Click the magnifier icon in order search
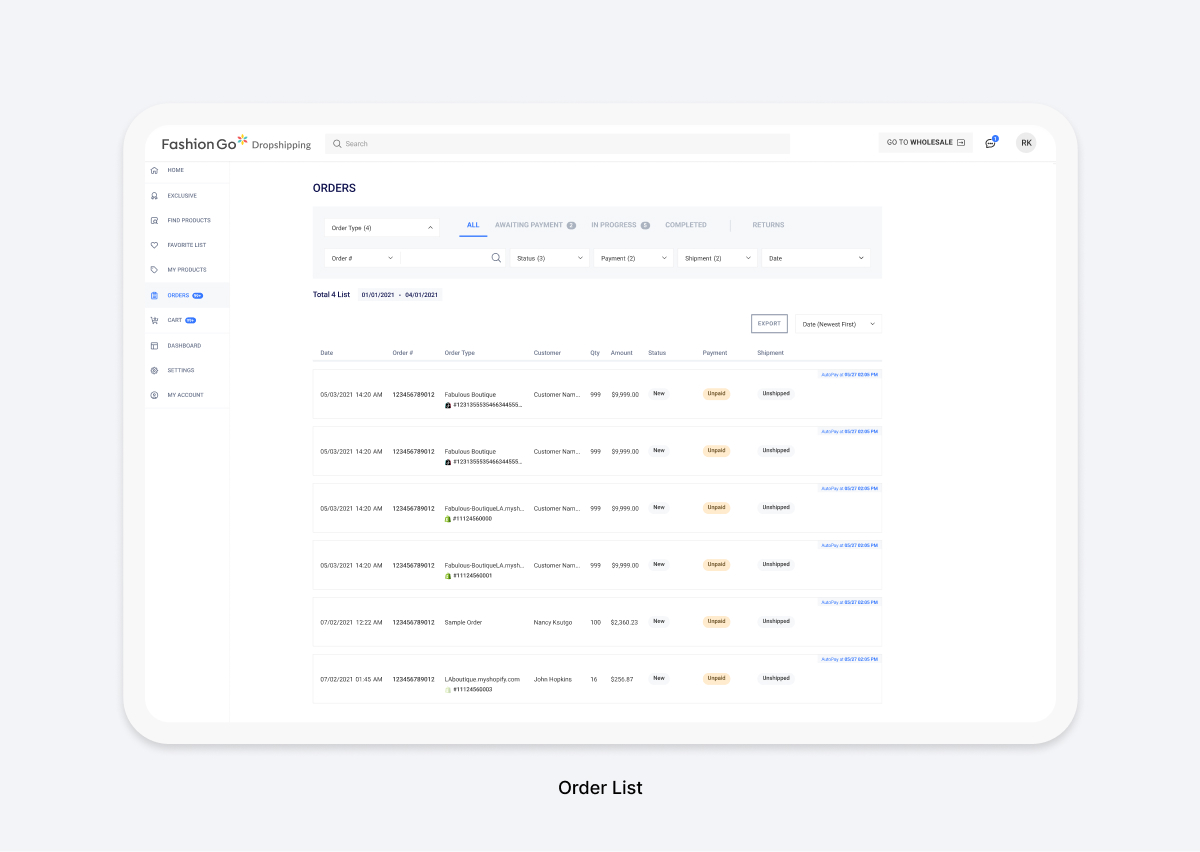This screenshot has height=852, width=1200. [x=496, y=258]
